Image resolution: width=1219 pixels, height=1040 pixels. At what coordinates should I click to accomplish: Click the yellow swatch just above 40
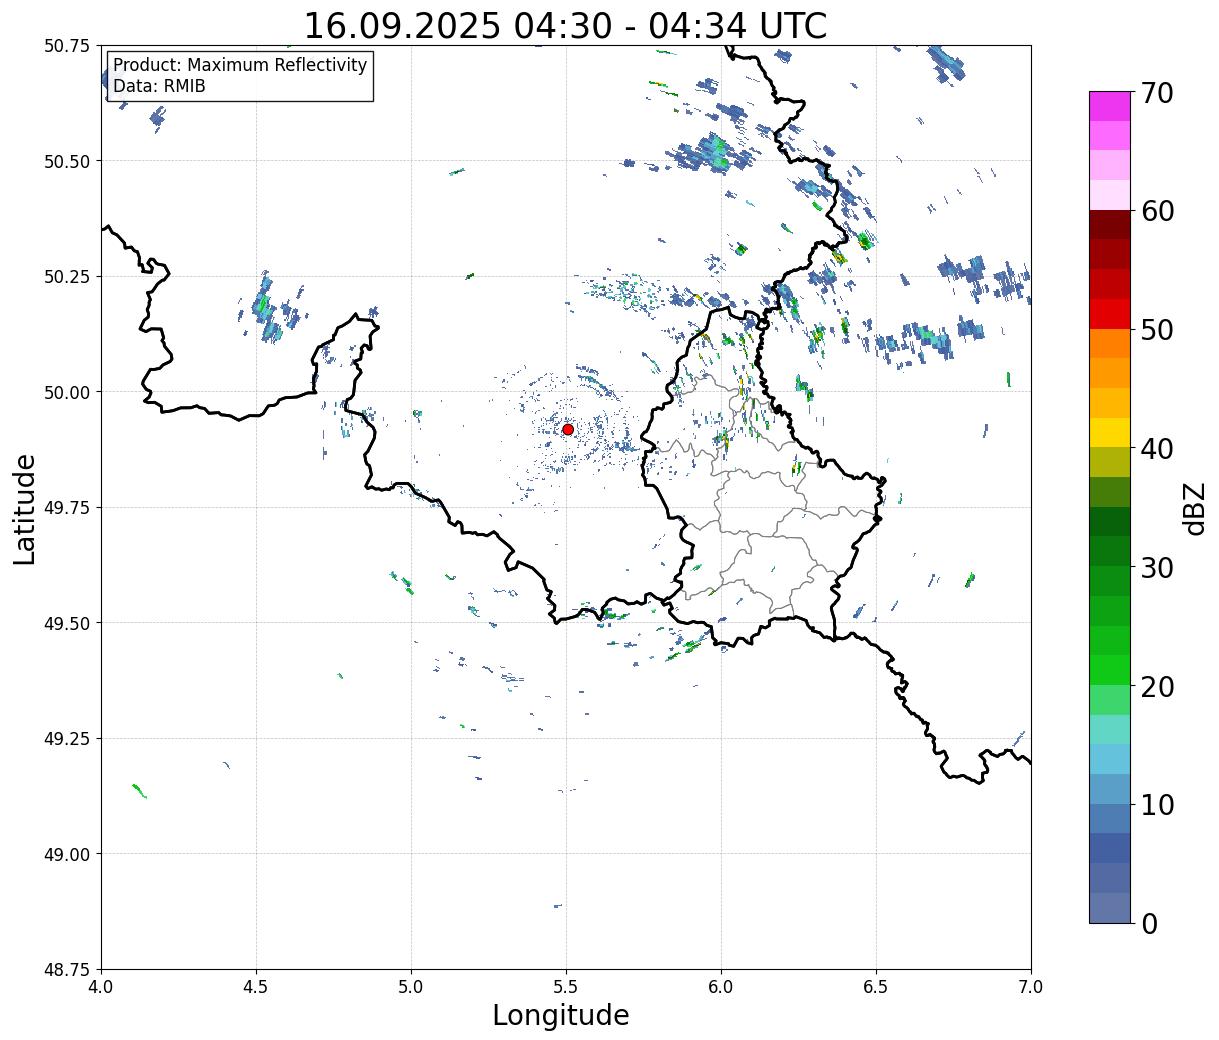pyautogui.click(x=1110, y=433)
